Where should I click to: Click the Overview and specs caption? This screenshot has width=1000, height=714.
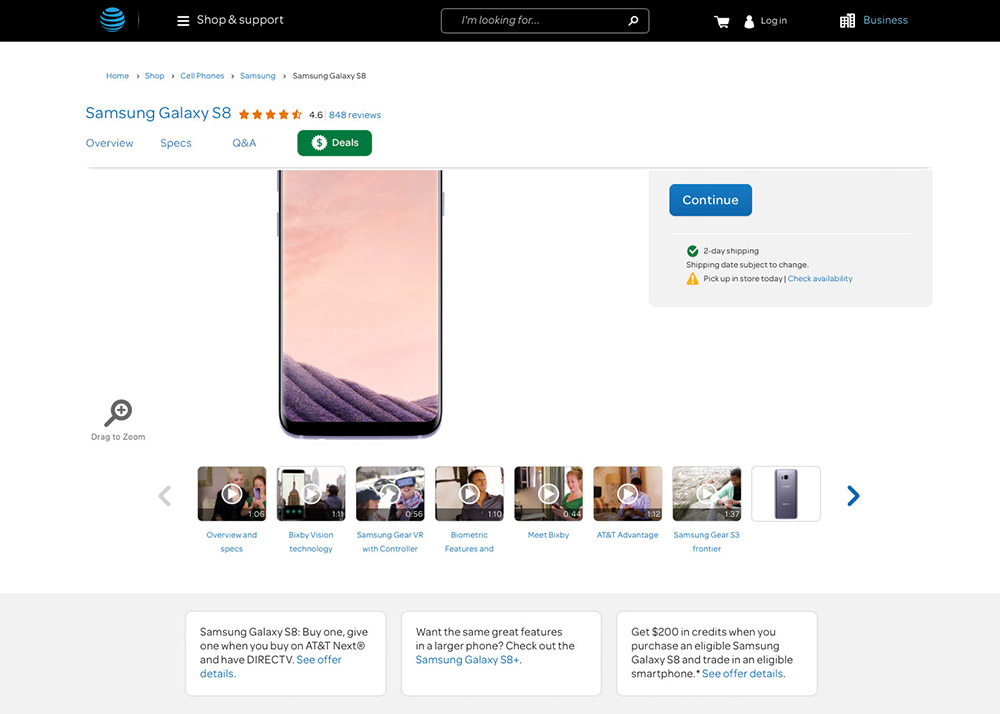[x=232, y=542]
